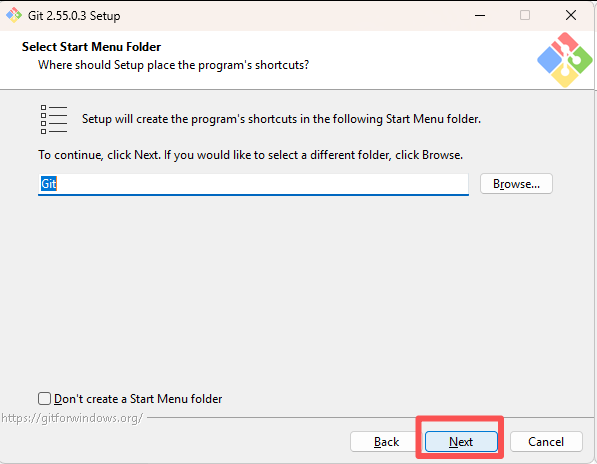
Task: Click the Git logo in the header
Action: (565, 60)
